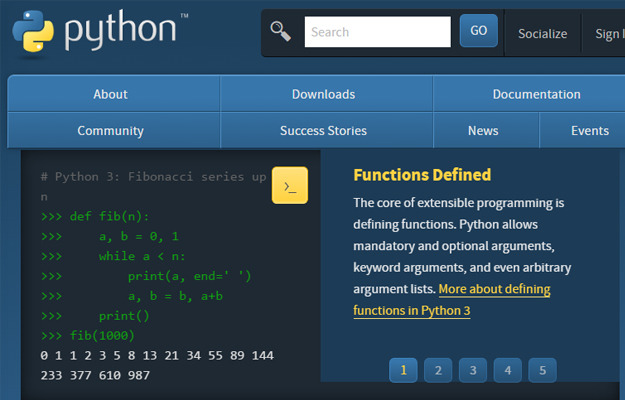
Task: Open the Socialize menu
Action: pyautogui.click(x=542, y=34)
